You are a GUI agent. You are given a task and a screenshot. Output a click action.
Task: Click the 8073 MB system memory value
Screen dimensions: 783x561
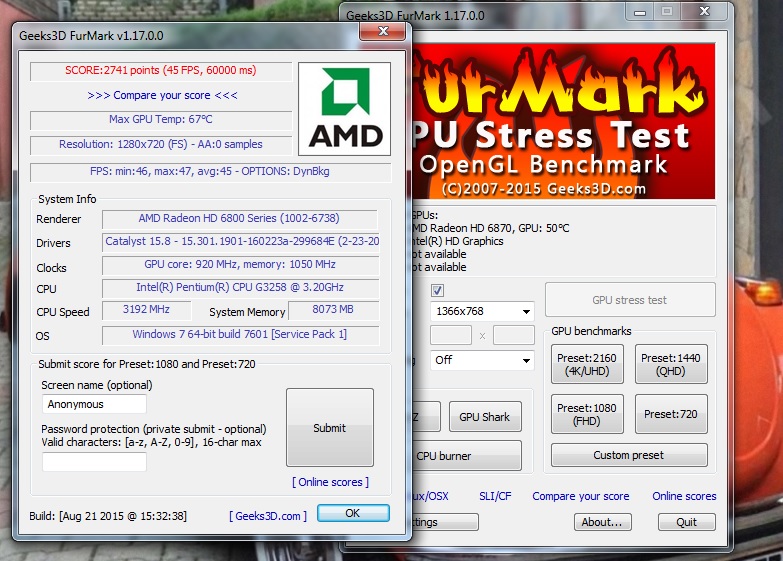point(333,309)
